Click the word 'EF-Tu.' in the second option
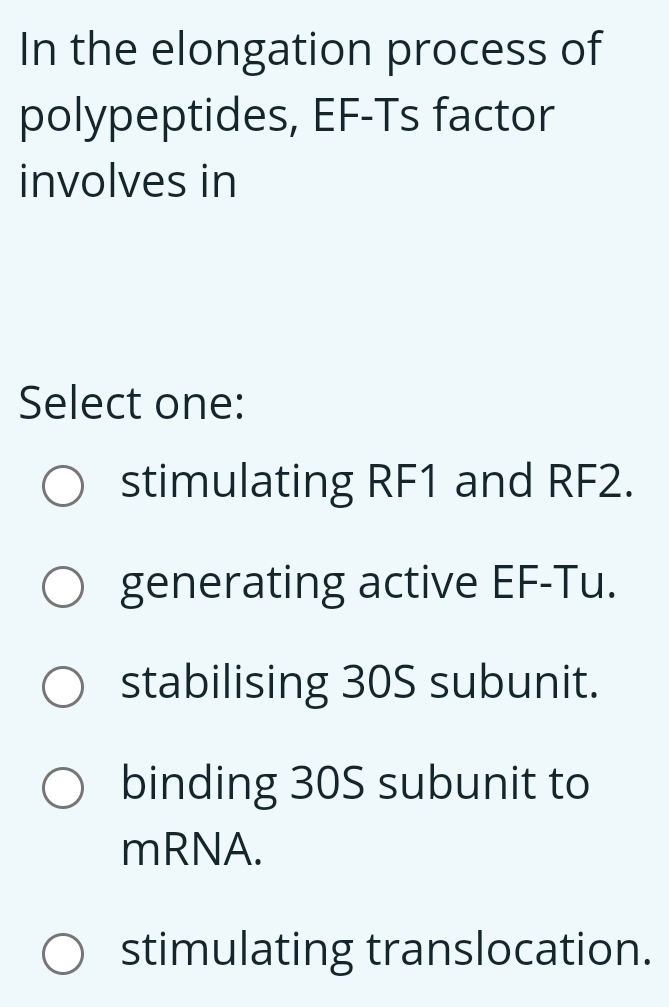This screenshot has height=1007, width=669. pyautogui.click(x=554, y=582)
